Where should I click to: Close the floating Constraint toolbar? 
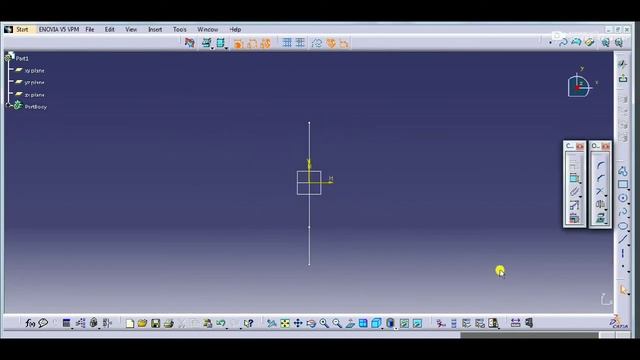point(580,146)
